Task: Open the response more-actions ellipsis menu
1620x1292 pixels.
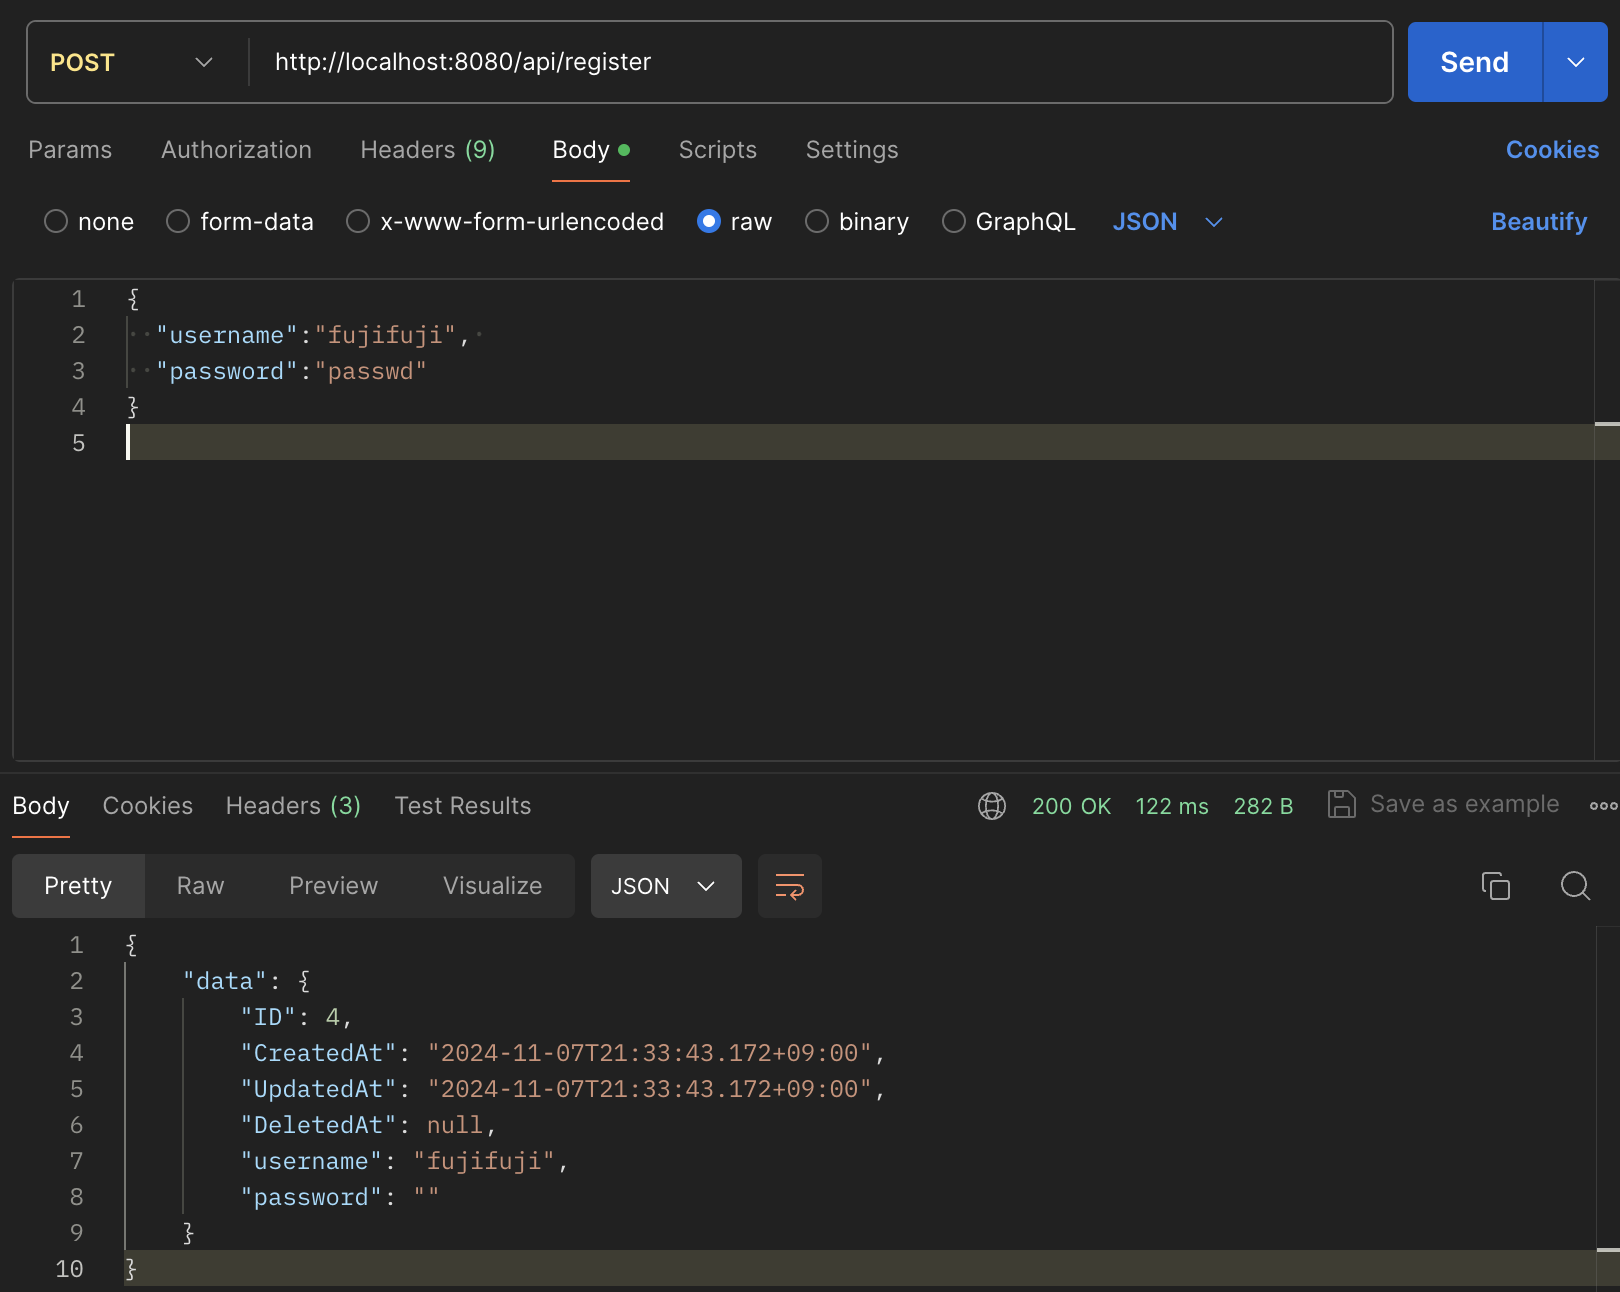Action: click(1604, 805)
